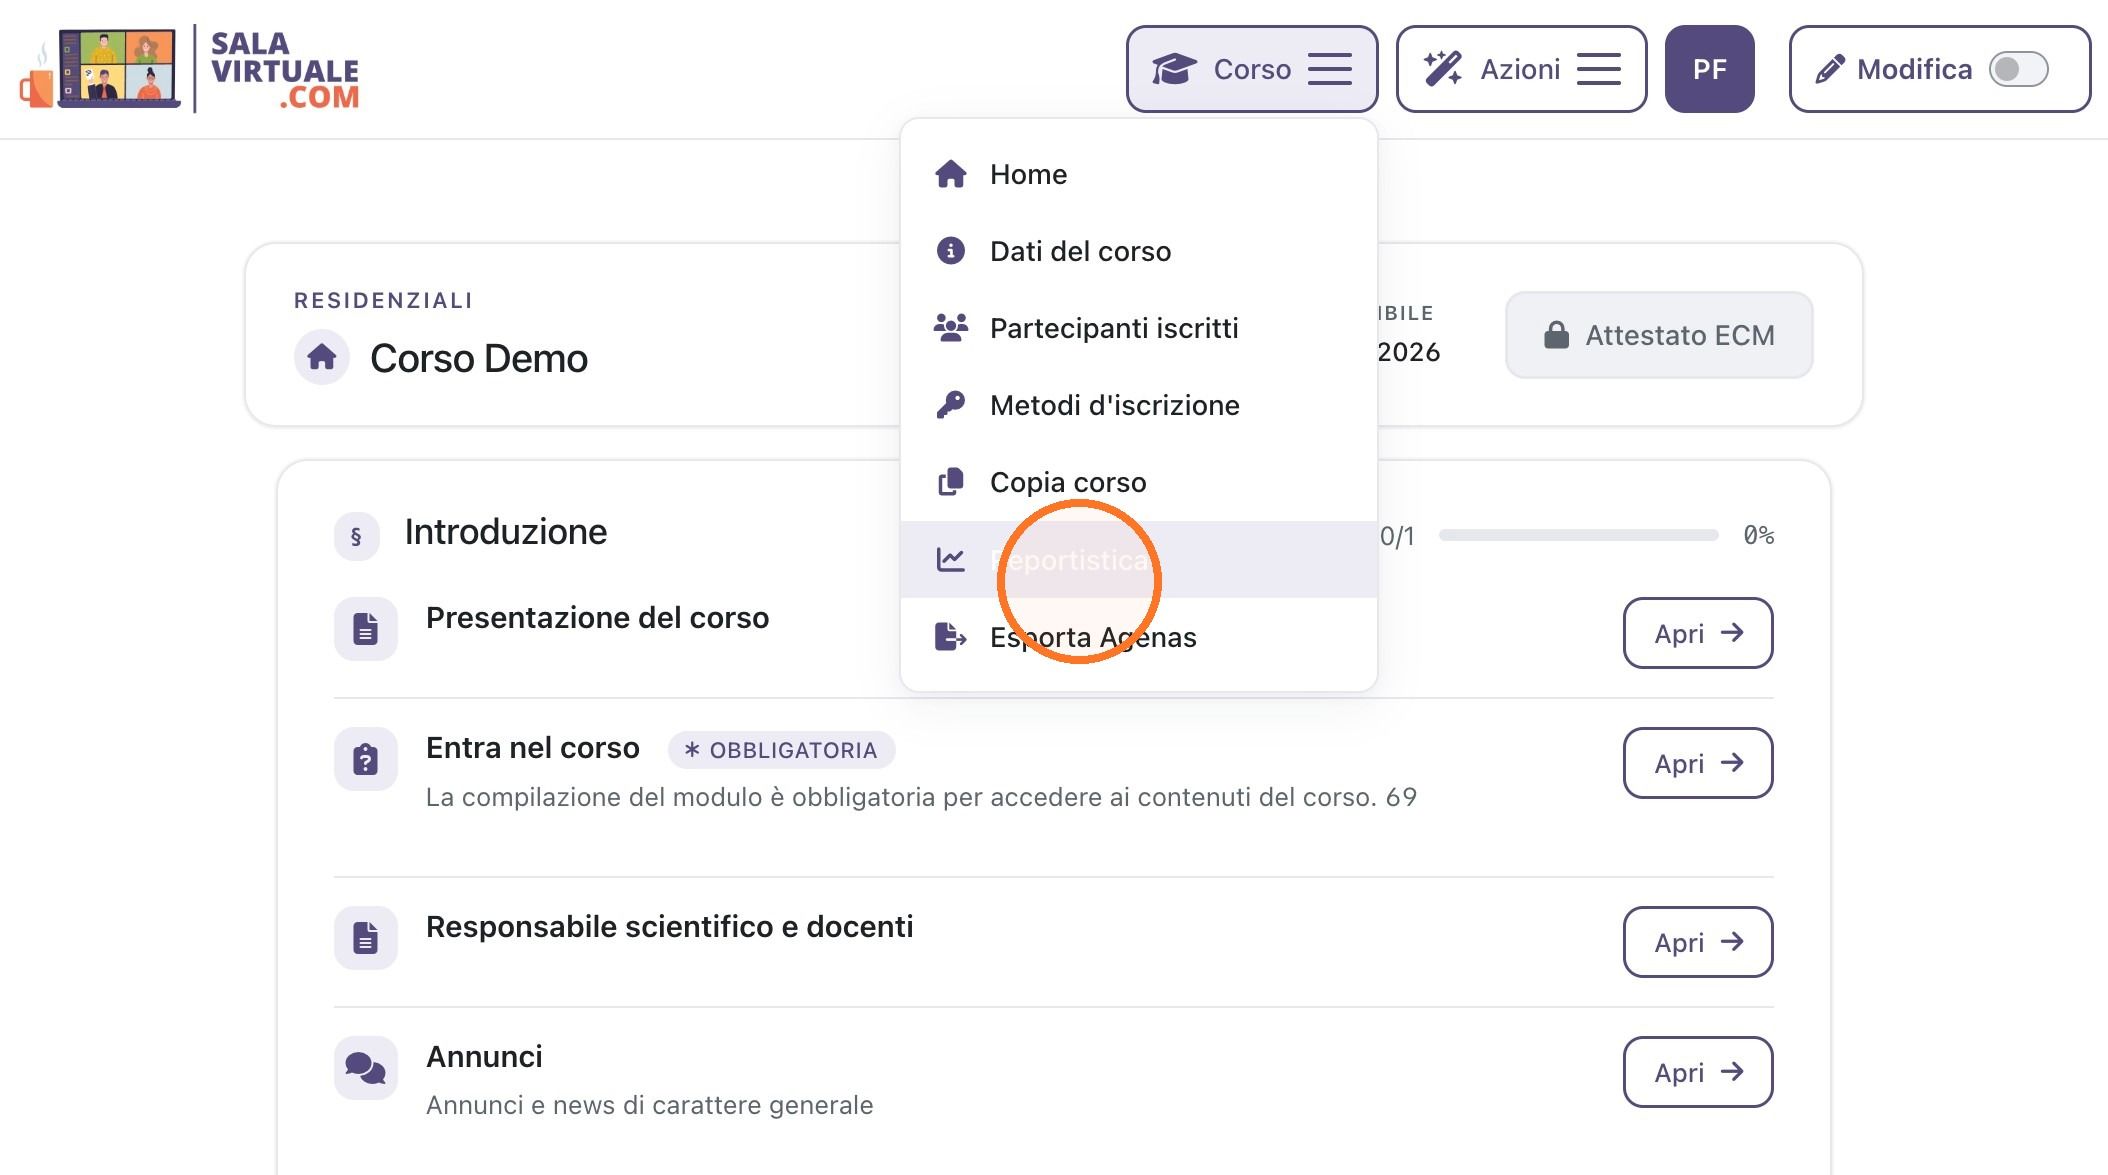Open the PF user profile button
The image size is (2108, 1175).
click(x=1709, y=69)
